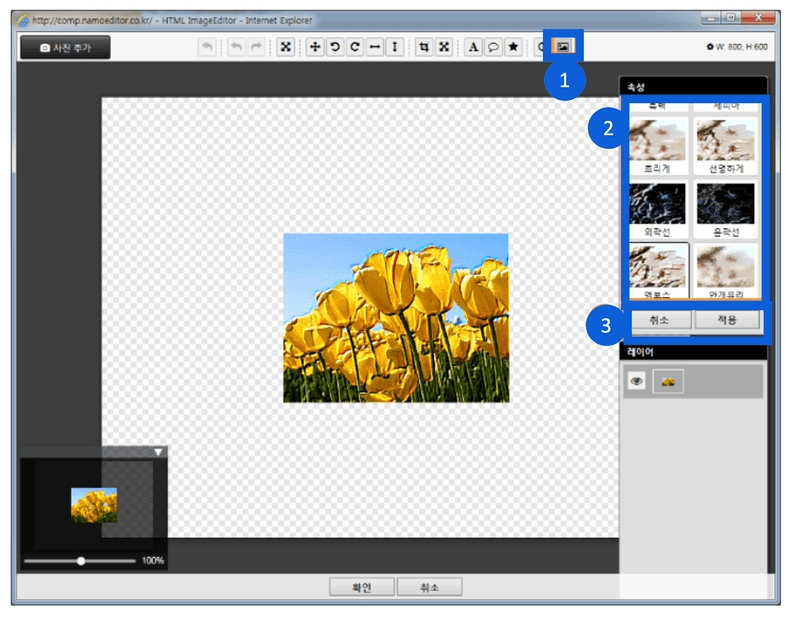Screen dimensions: 800x620
Task: Click the image filter effects toolbar icon
Action: 563,46
